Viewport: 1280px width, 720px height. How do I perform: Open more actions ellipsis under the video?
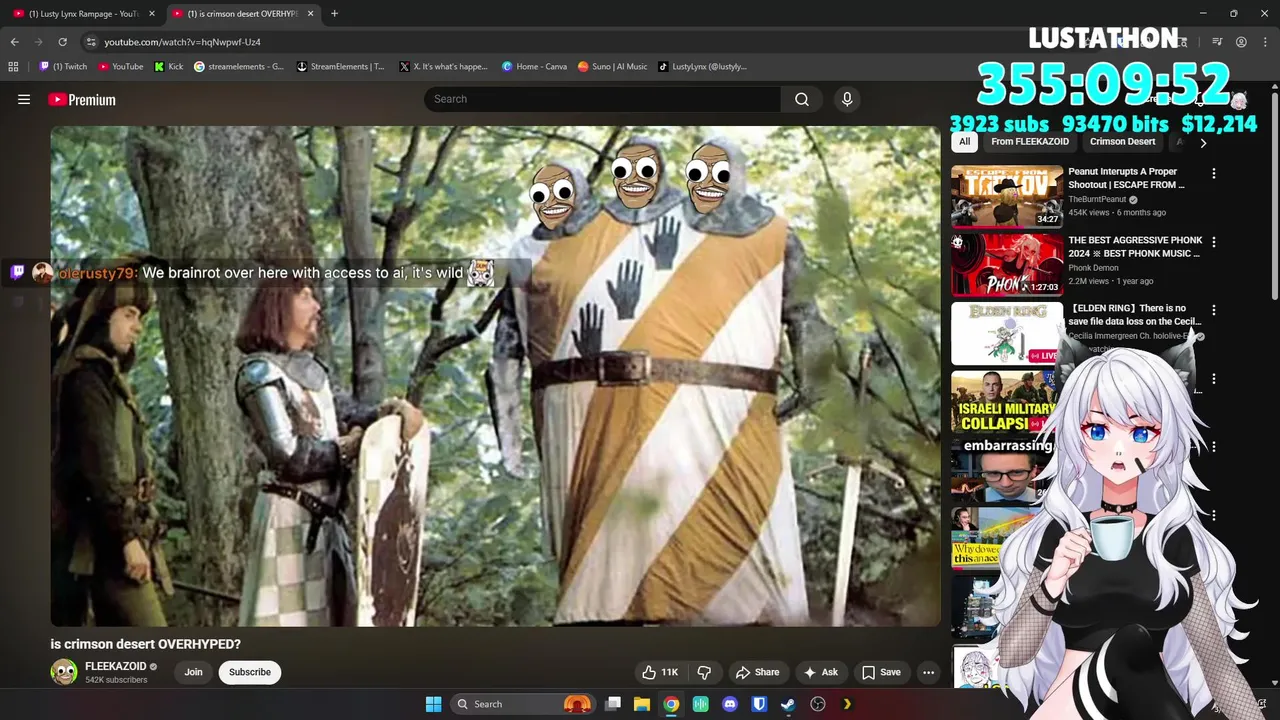point(928,672)
